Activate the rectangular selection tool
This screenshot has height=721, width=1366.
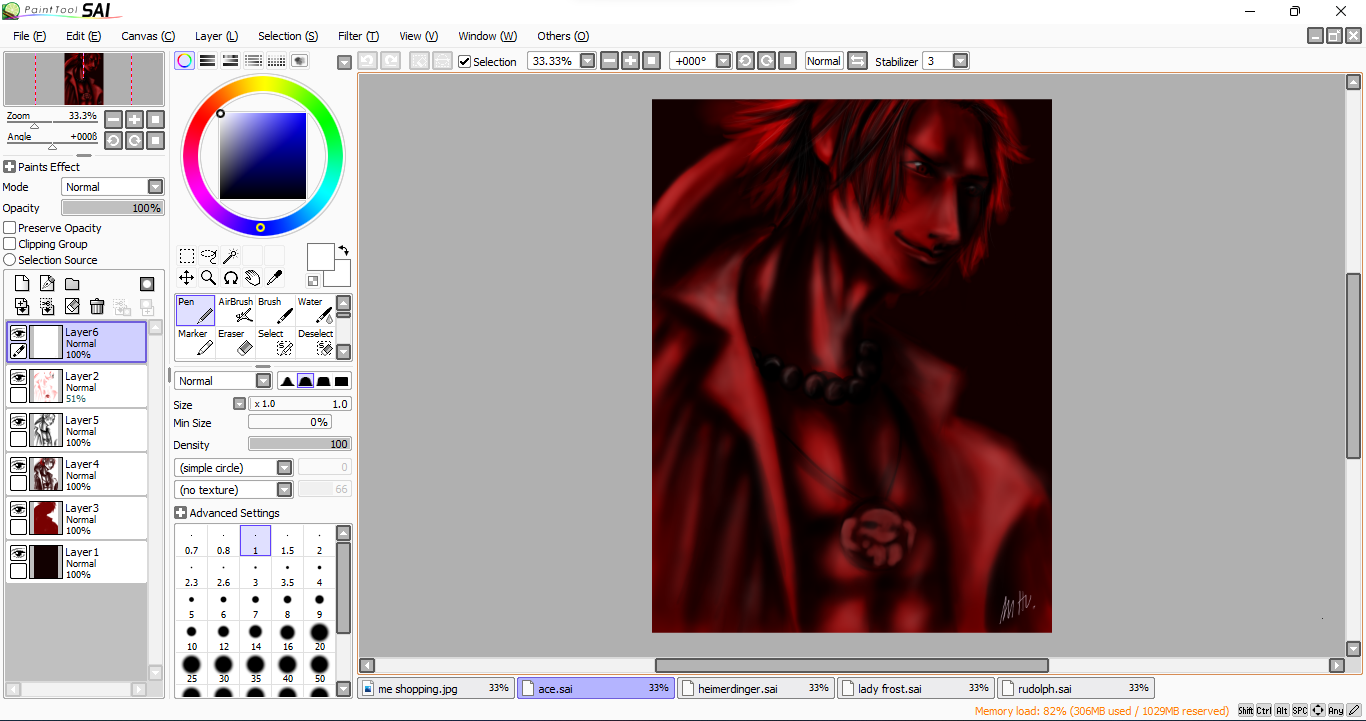tap(187, 256)
